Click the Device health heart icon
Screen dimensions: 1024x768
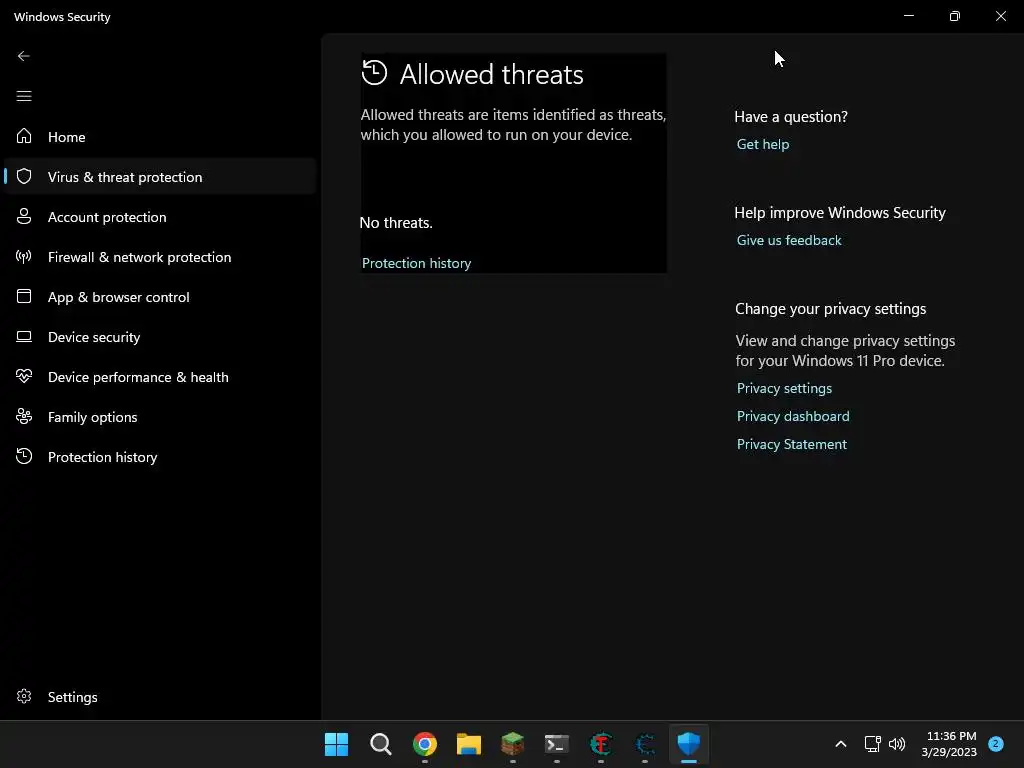pyautogui.click(x=24, y=376)
